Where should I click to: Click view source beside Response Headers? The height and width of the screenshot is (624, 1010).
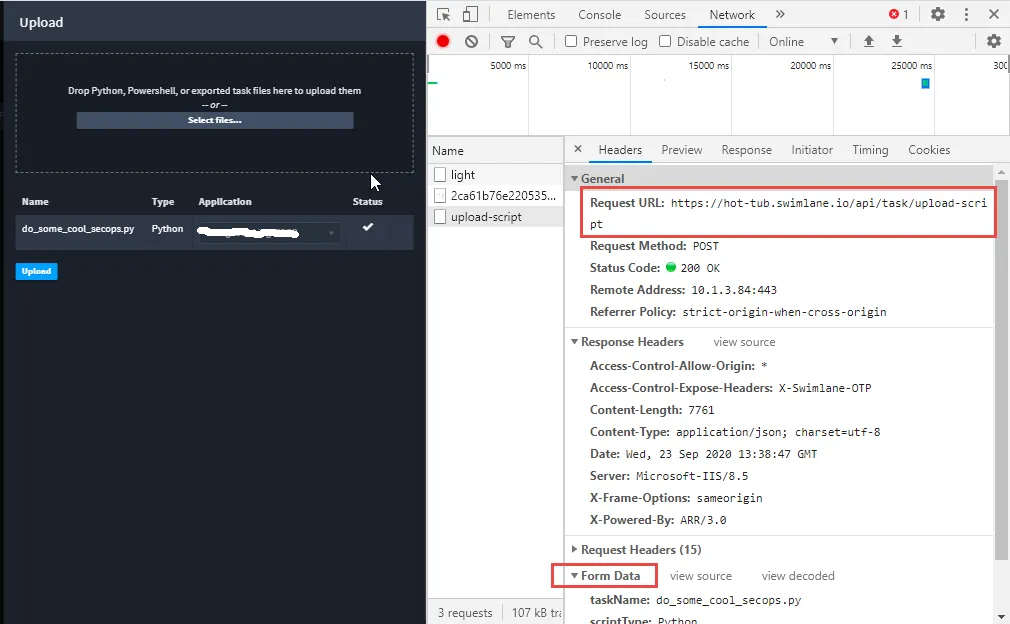tap(744, 342)
